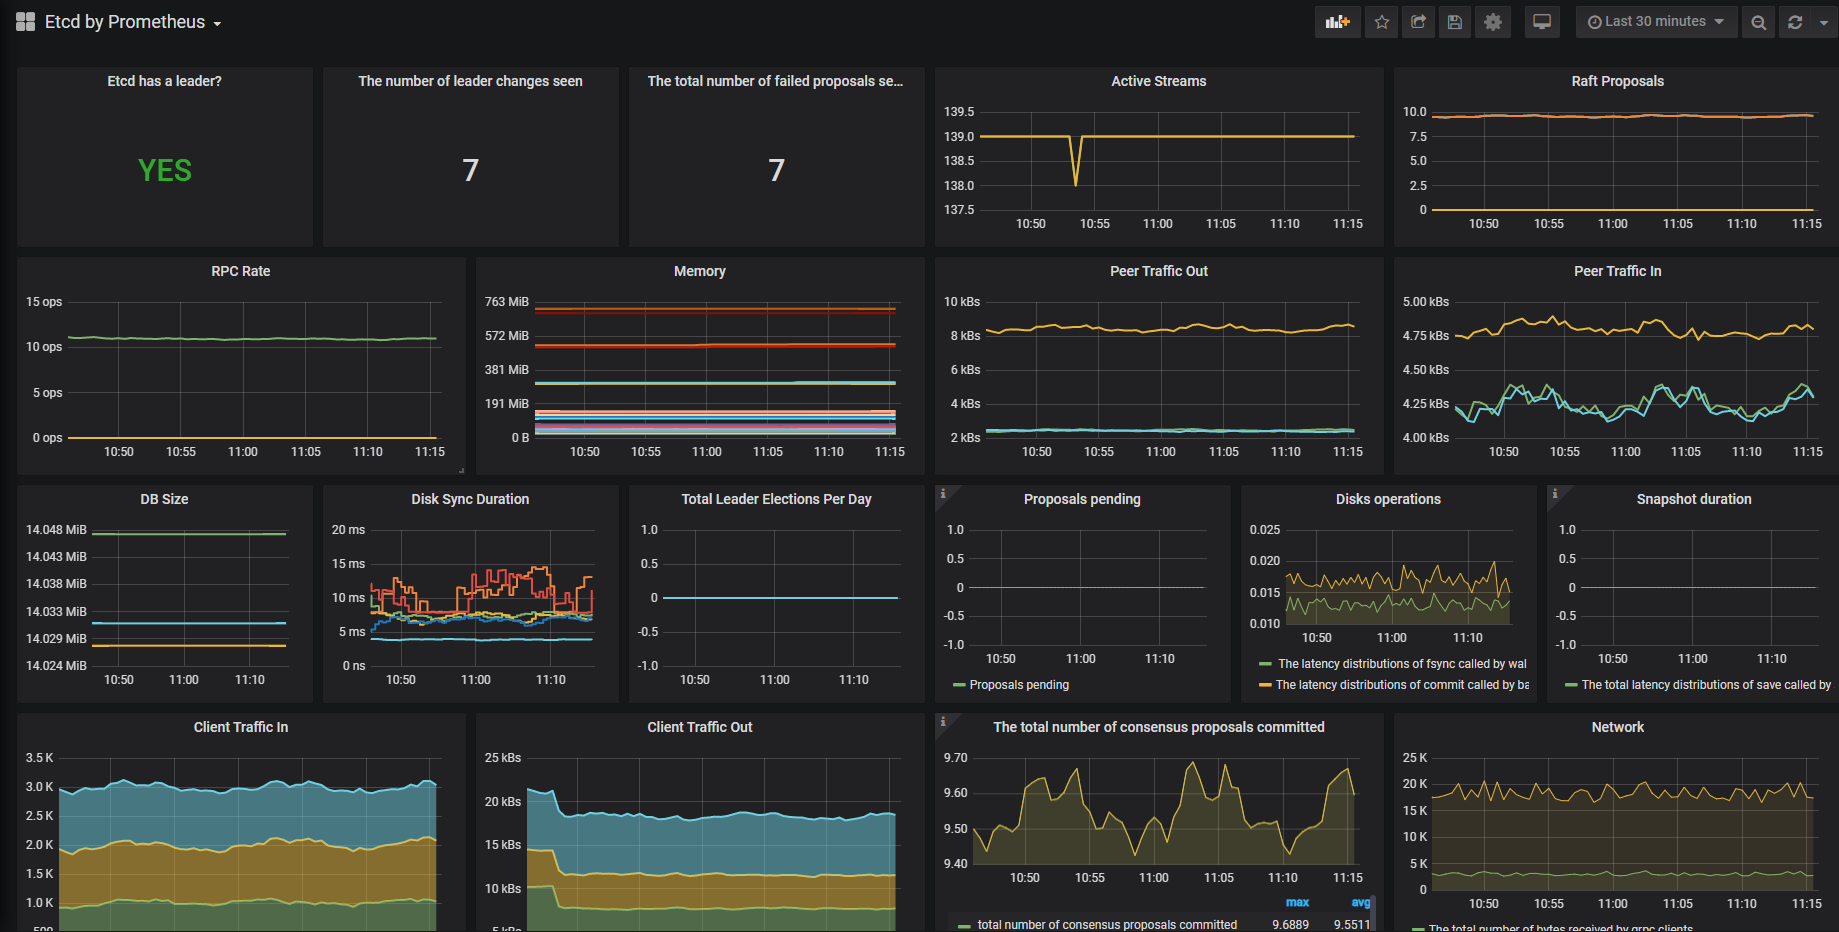Click the 9.5511 avg value in the legend
The height and width of the screenshot is (932, 1839).
click(x=1352, y=925)
